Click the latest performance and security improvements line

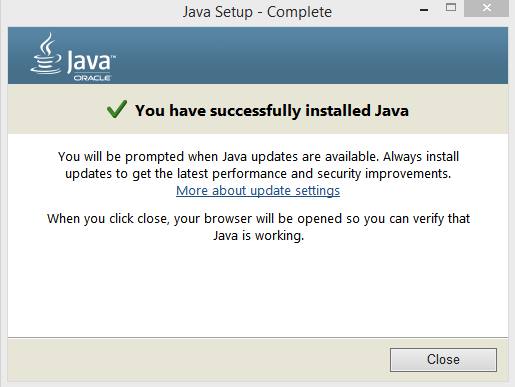coord(258,174)
